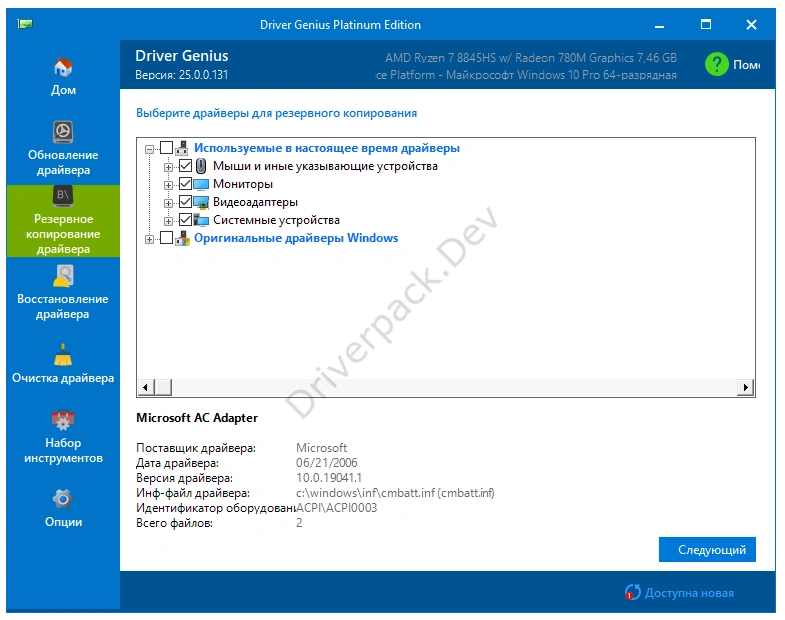
Task: Expand the Системные устройства tree node
Action: [x=168, y=221]
